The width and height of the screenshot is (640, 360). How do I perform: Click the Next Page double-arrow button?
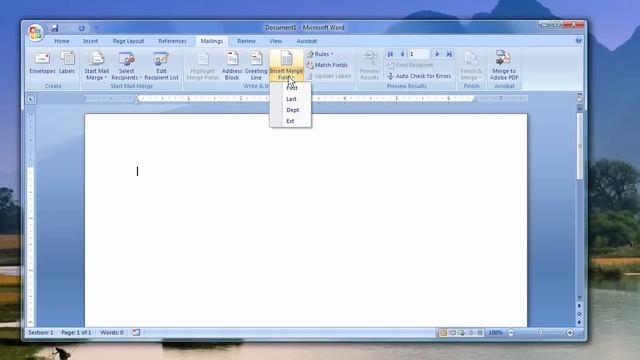pyautogui.click(x=579, y=322)
